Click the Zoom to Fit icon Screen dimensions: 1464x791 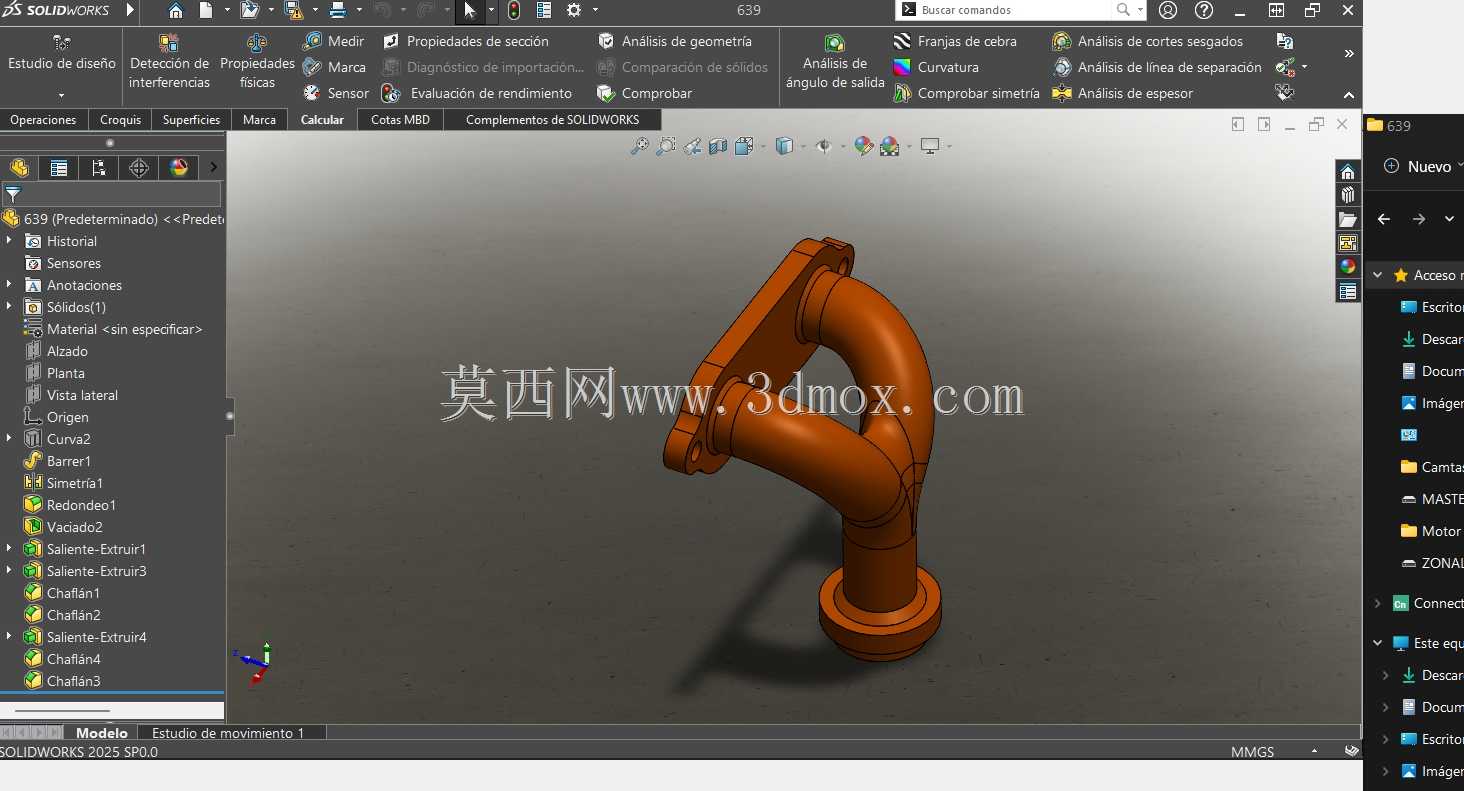[x=639, y=146]
